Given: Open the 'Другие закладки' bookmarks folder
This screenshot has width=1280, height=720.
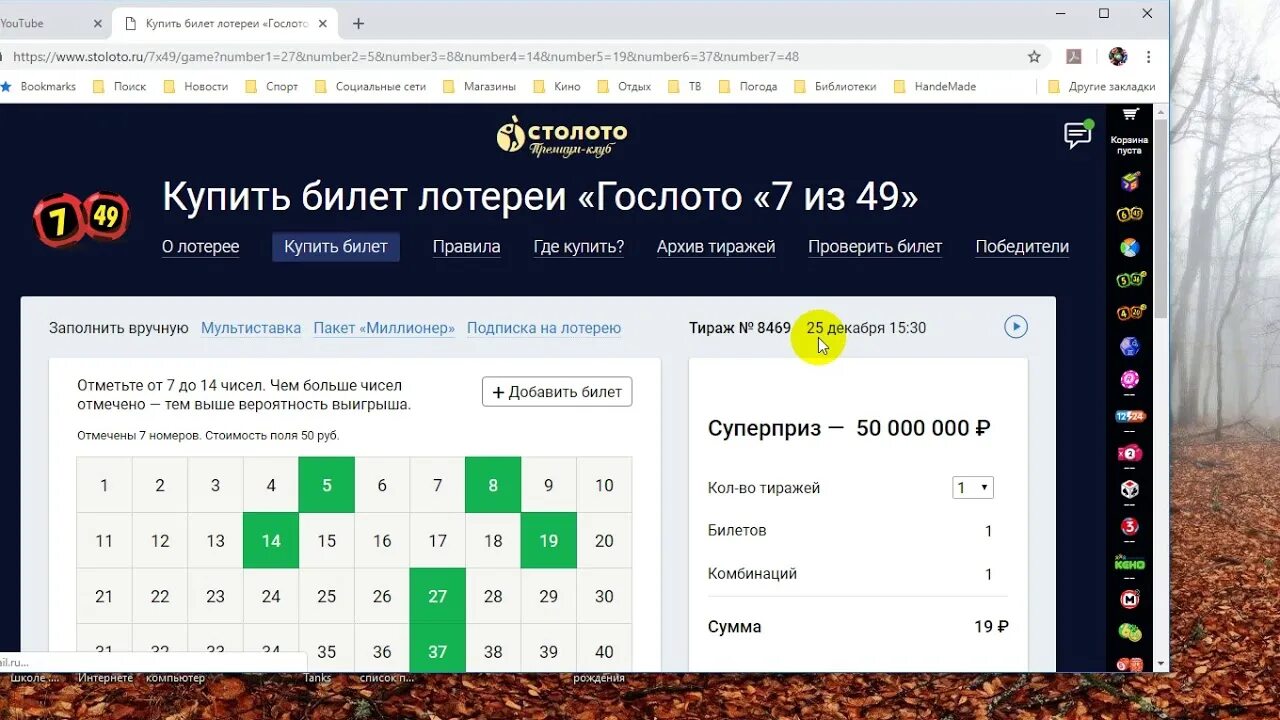Looking at the screenshot, I should click(1101, 87).
